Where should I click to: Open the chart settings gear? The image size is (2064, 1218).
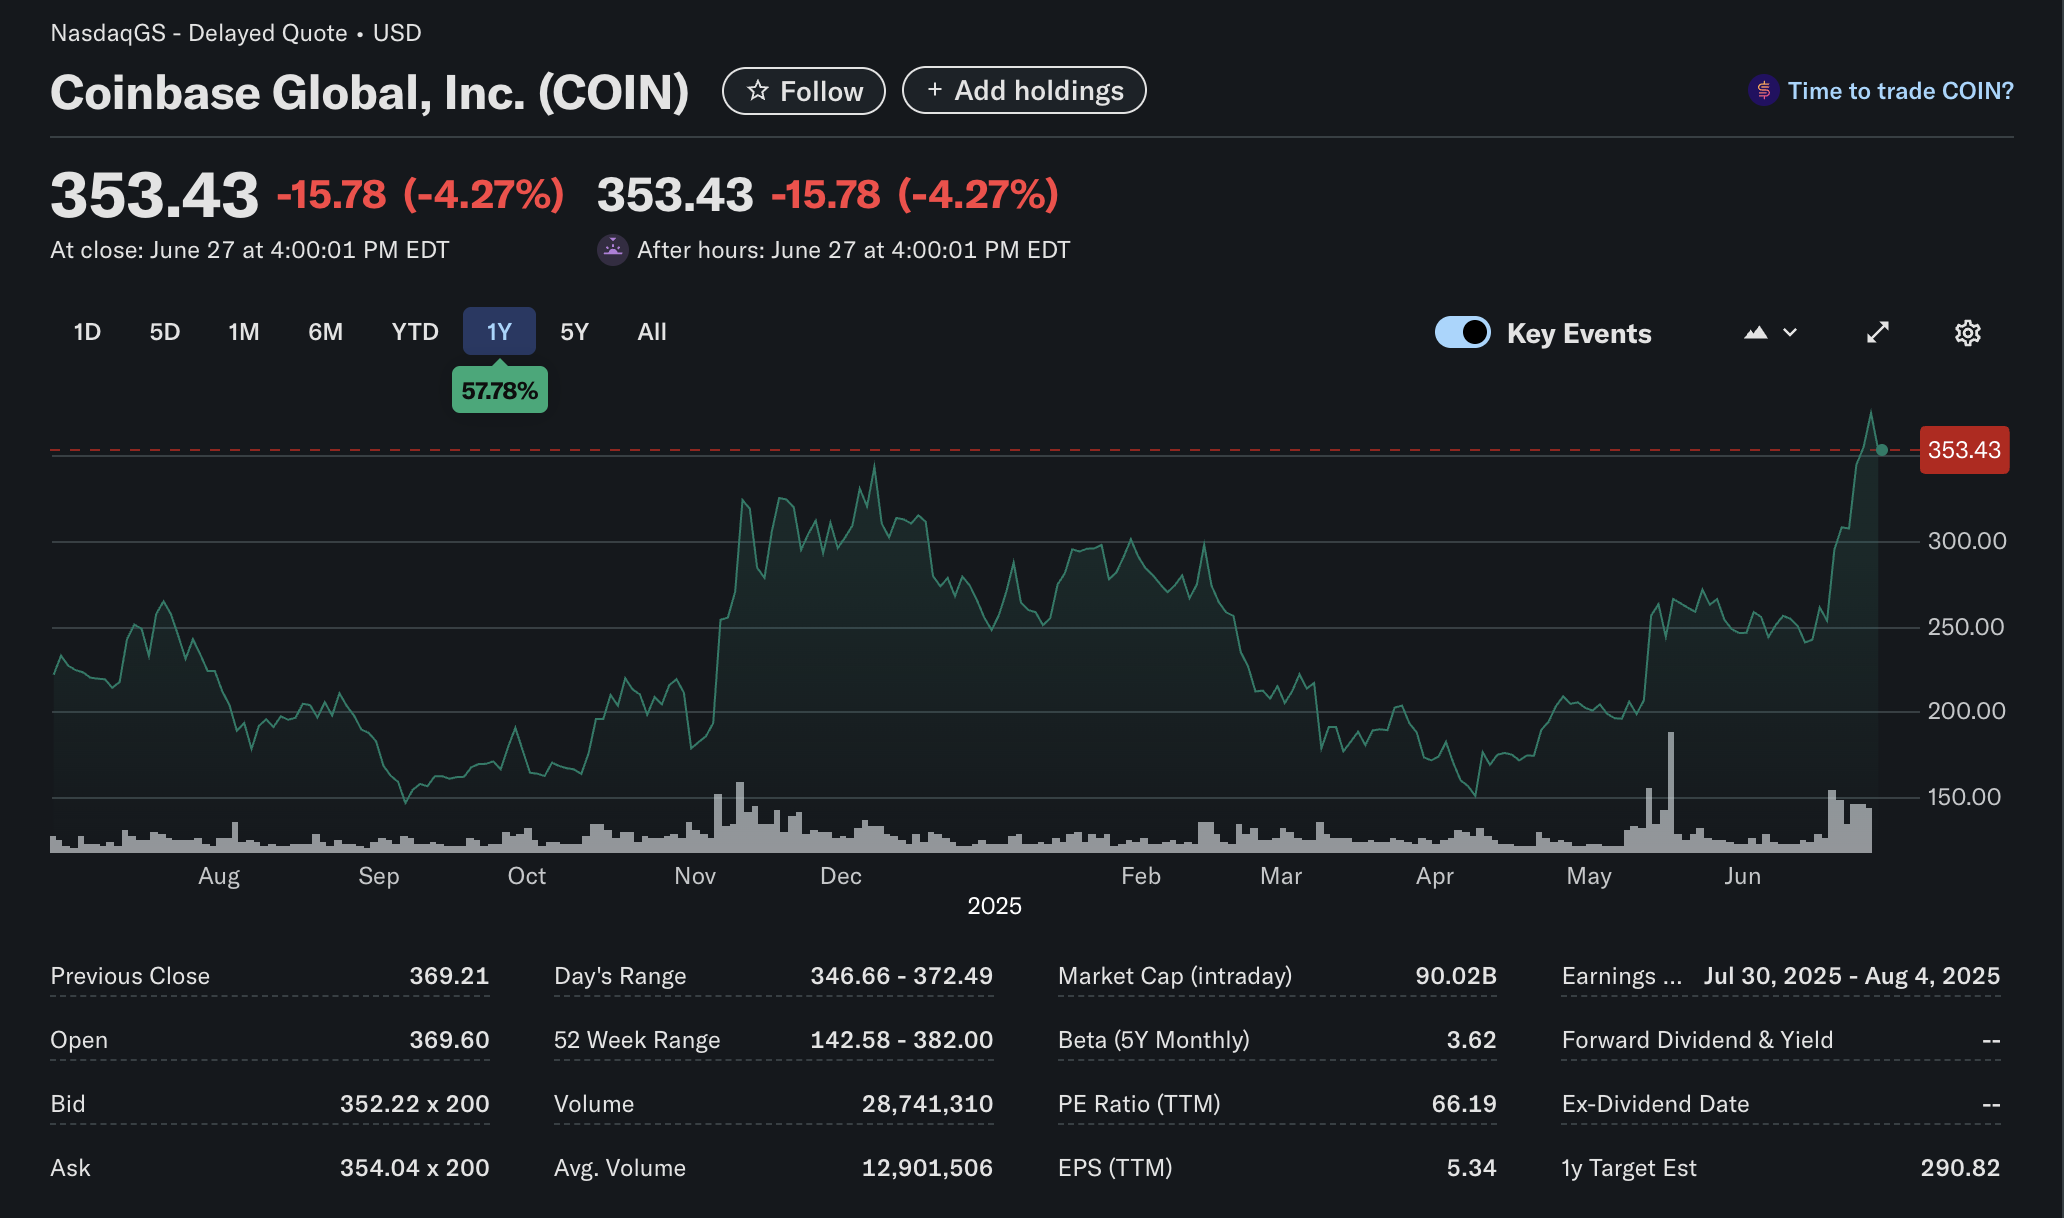pyautogui.click(x=1967, y=332)
